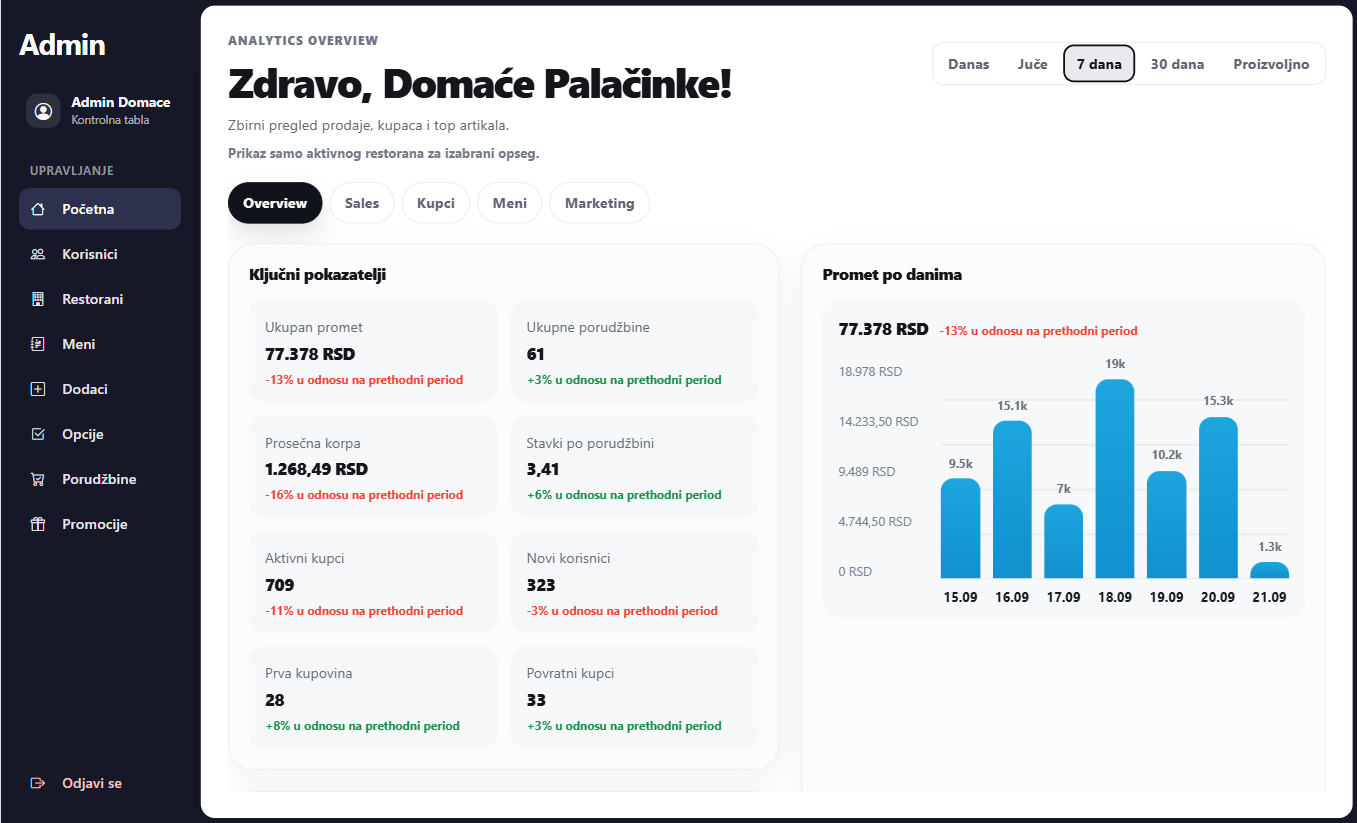Choose the Proizvoljno custom range

(1271, 64)
